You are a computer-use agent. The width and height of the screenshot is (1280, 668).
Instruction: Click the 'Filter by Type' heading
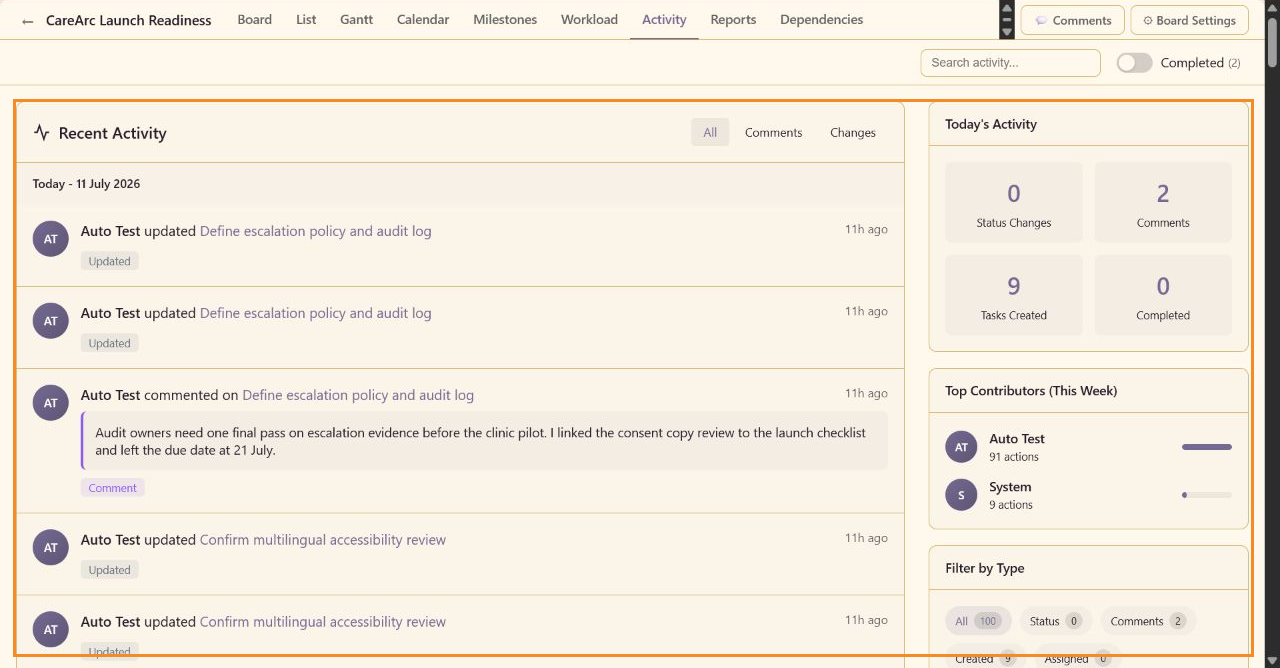click(x=985, y=568)
